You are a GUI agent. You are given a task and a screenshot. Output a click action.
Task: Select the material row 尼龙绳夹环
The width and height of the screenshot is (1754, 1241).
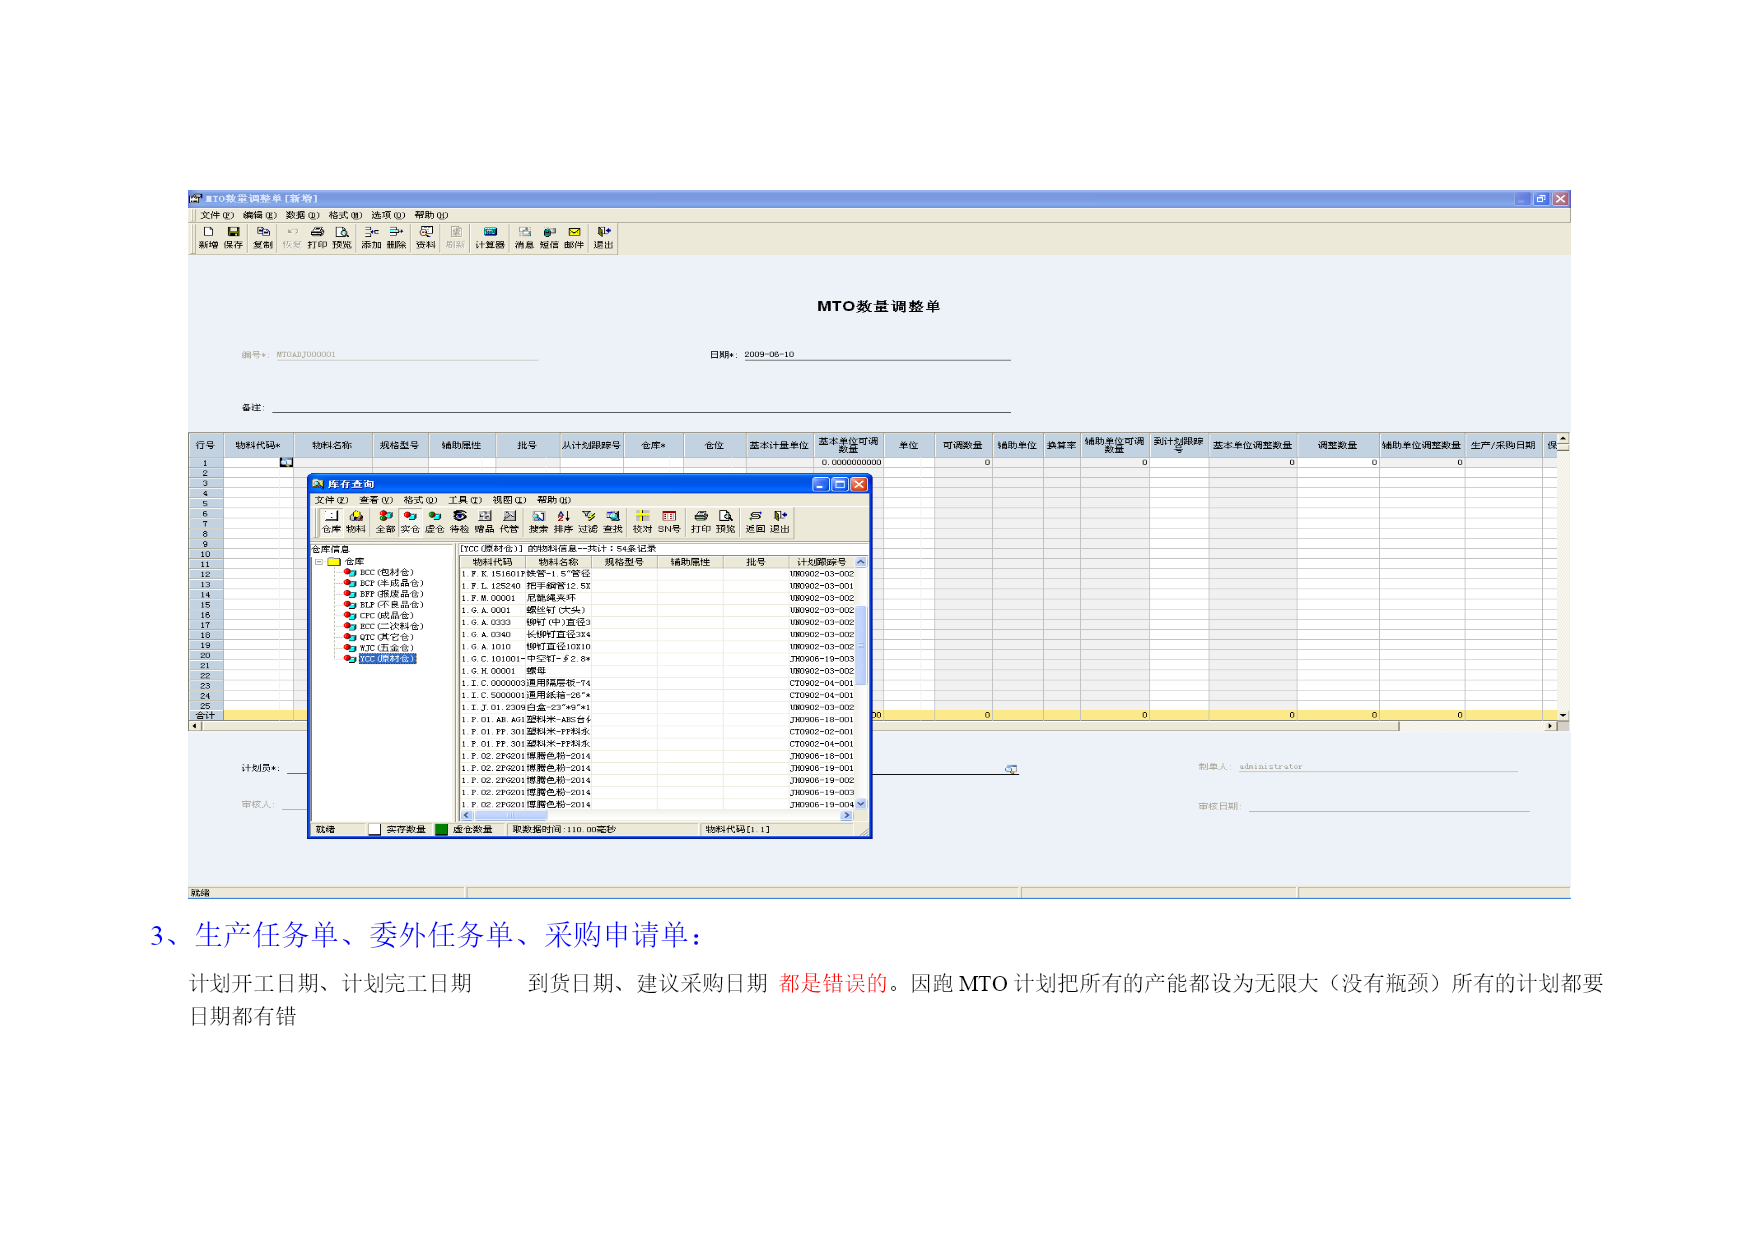click(657, 598)
